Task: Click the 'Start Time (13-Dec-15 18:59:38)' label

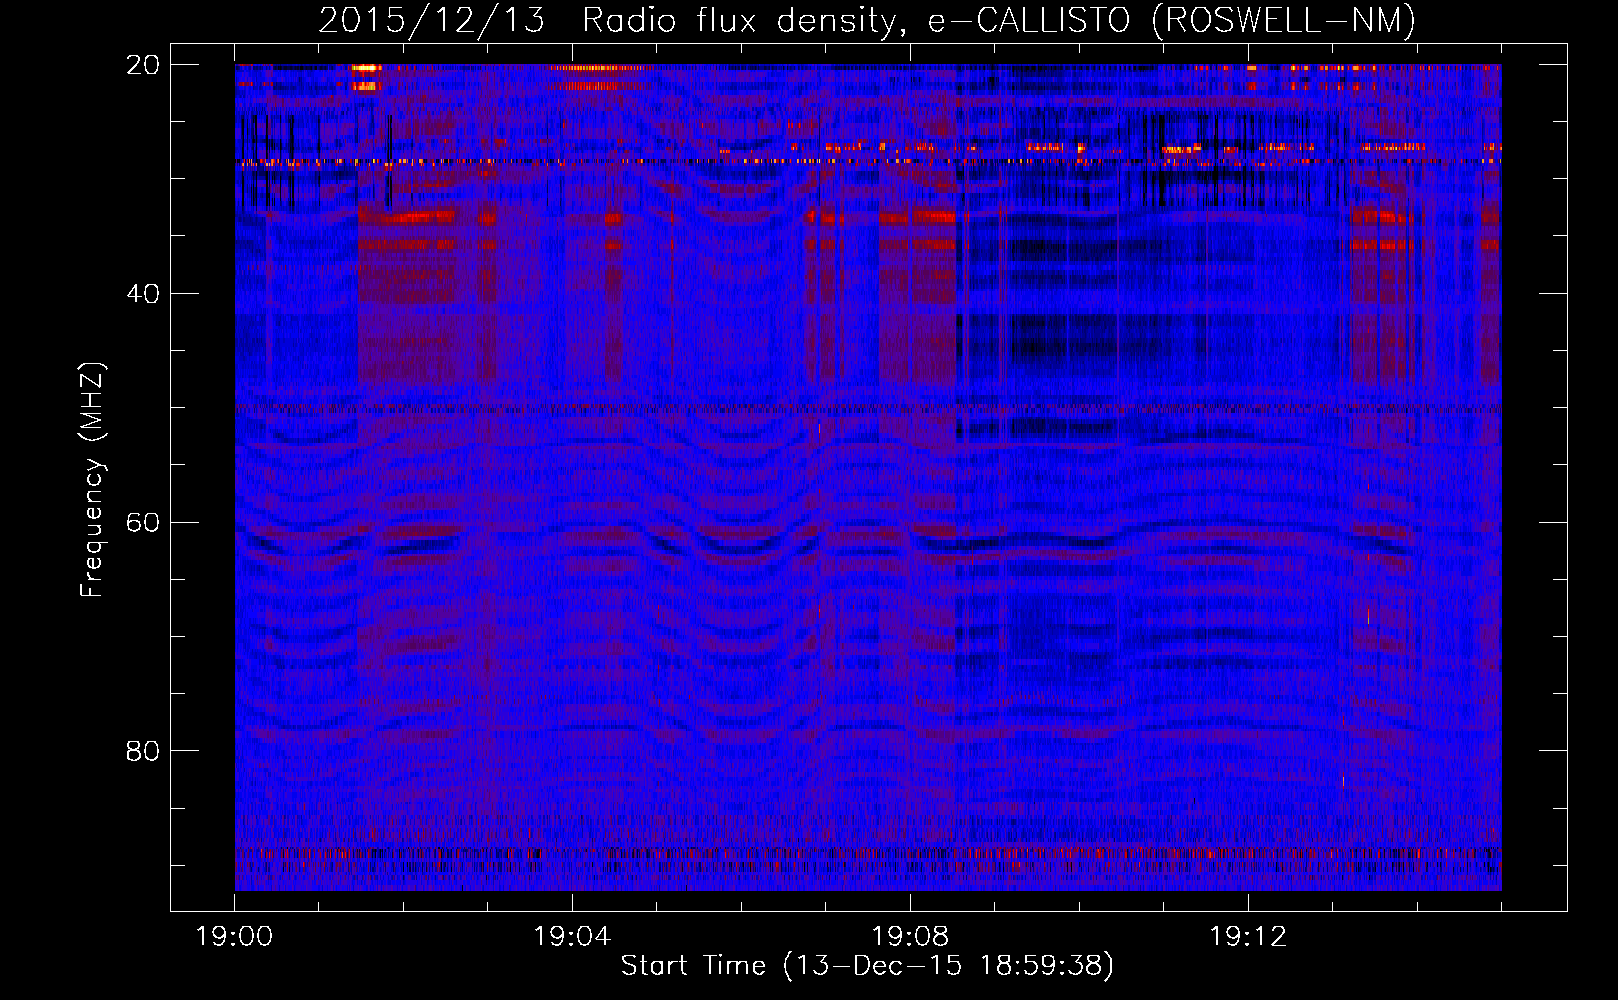Action: [x=867, y=966]
